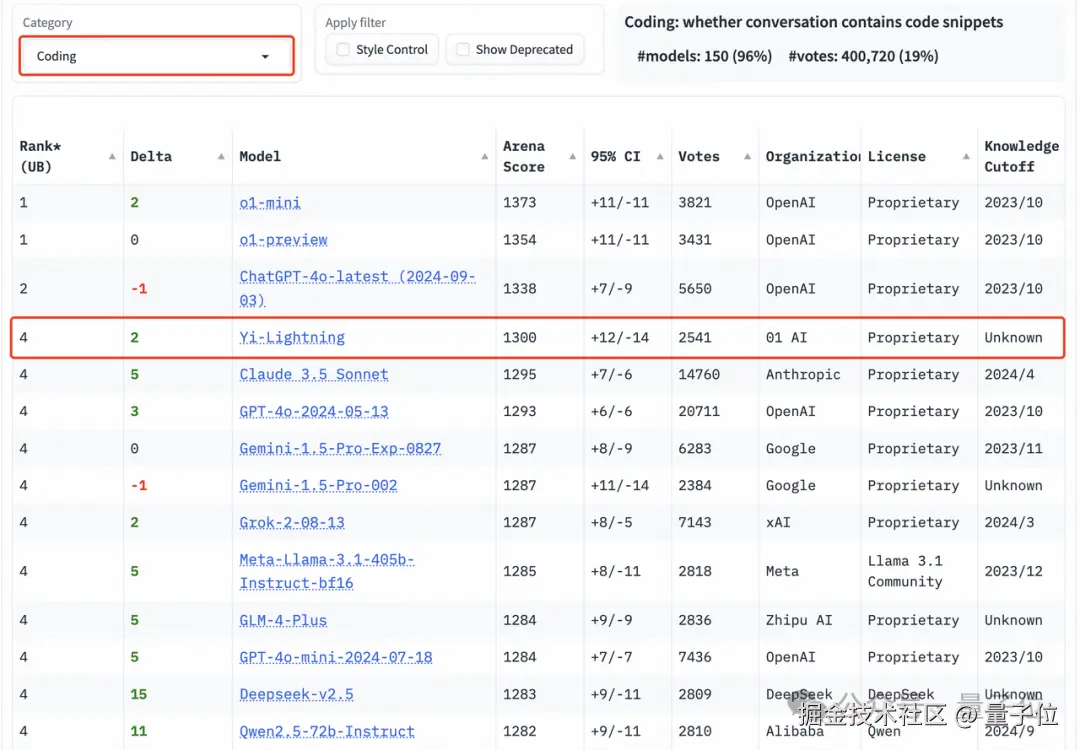1080x750 pixels.
Task: Open the GPT-4o-mini-2024-07-18 link
Action: pos(336,658)
